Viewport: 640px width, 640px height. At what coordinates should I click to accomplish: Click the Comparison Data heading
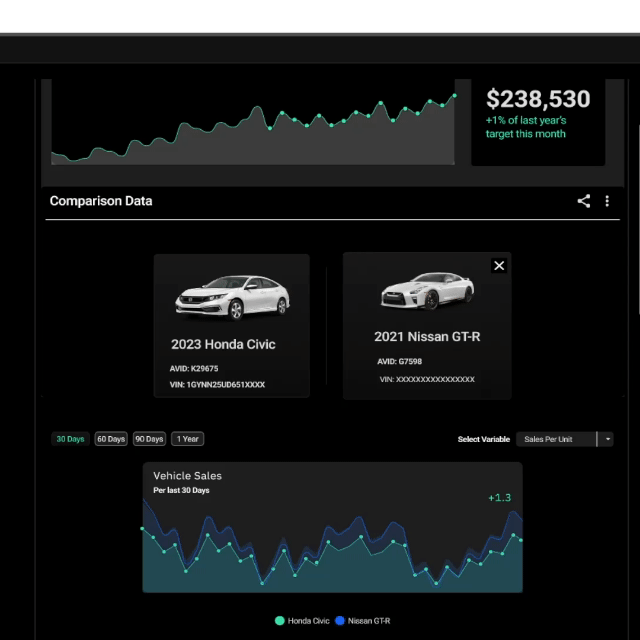pyautogui.click(x=101, y=201)
